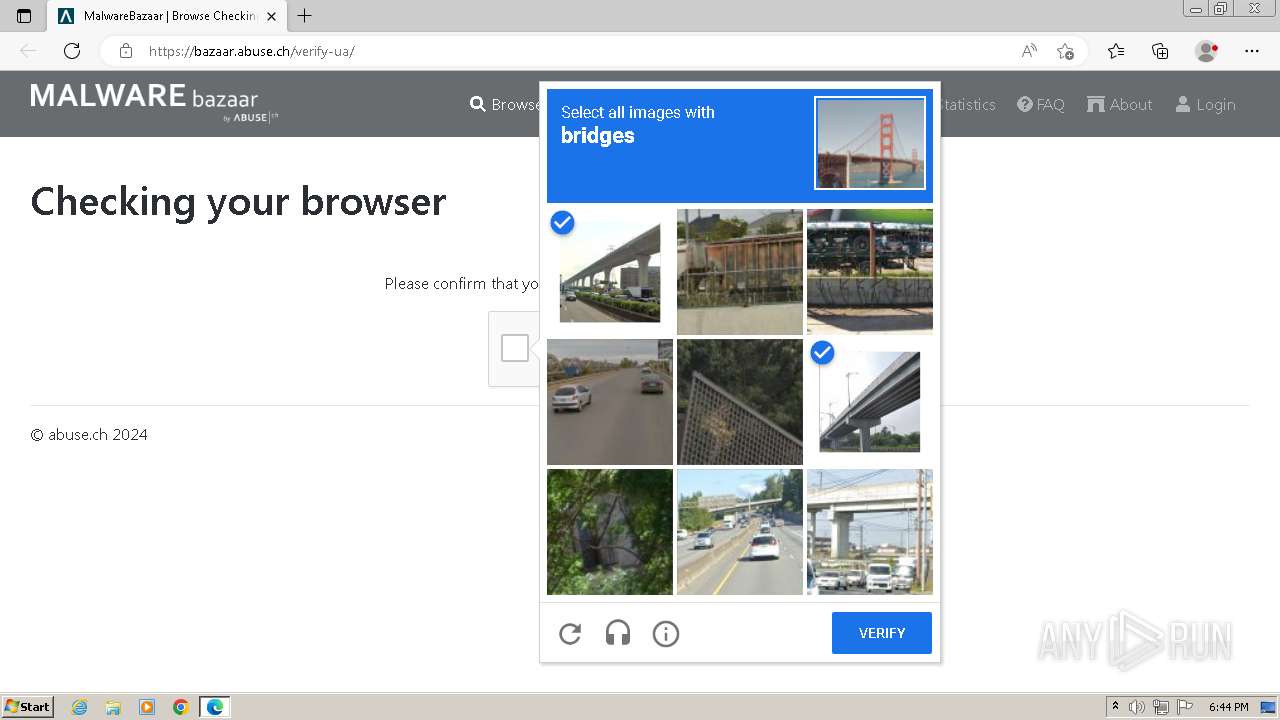This screenshot has height=720, width=1280.
Task: Open Action Center flag icon
Action: click(x=1185, y=707)
